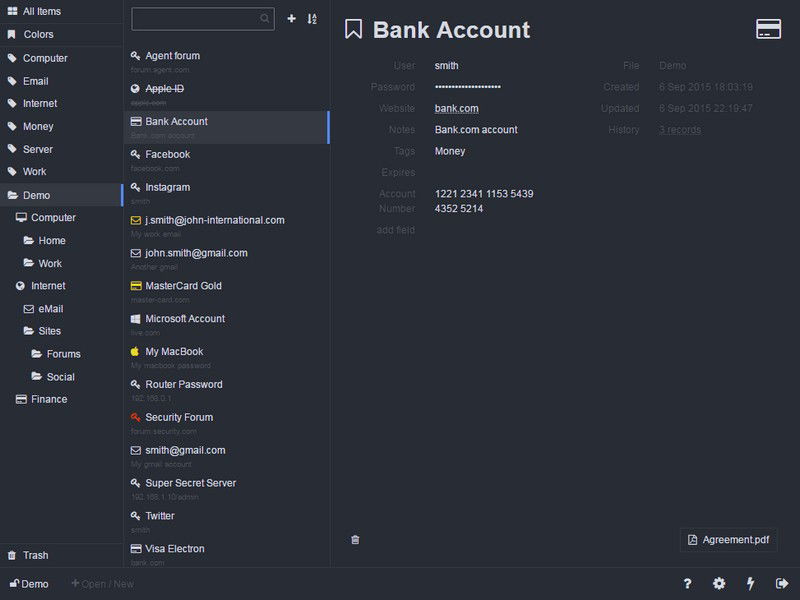Click the Money tag value in details
800x600 pixels.
tap(449, 151)
